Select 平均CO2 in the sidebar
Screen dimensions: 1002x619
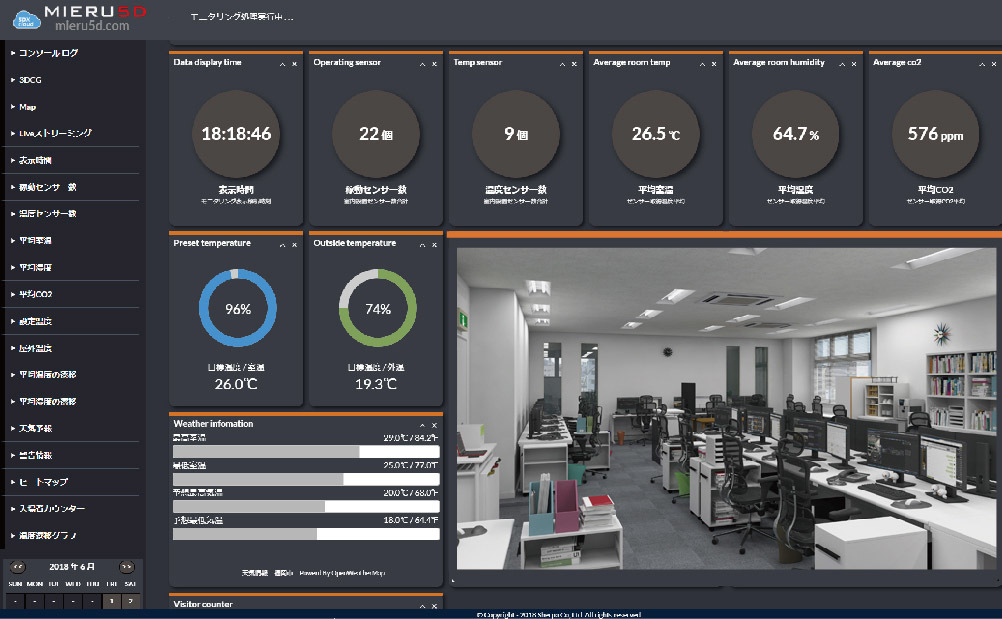coord(35,295)
